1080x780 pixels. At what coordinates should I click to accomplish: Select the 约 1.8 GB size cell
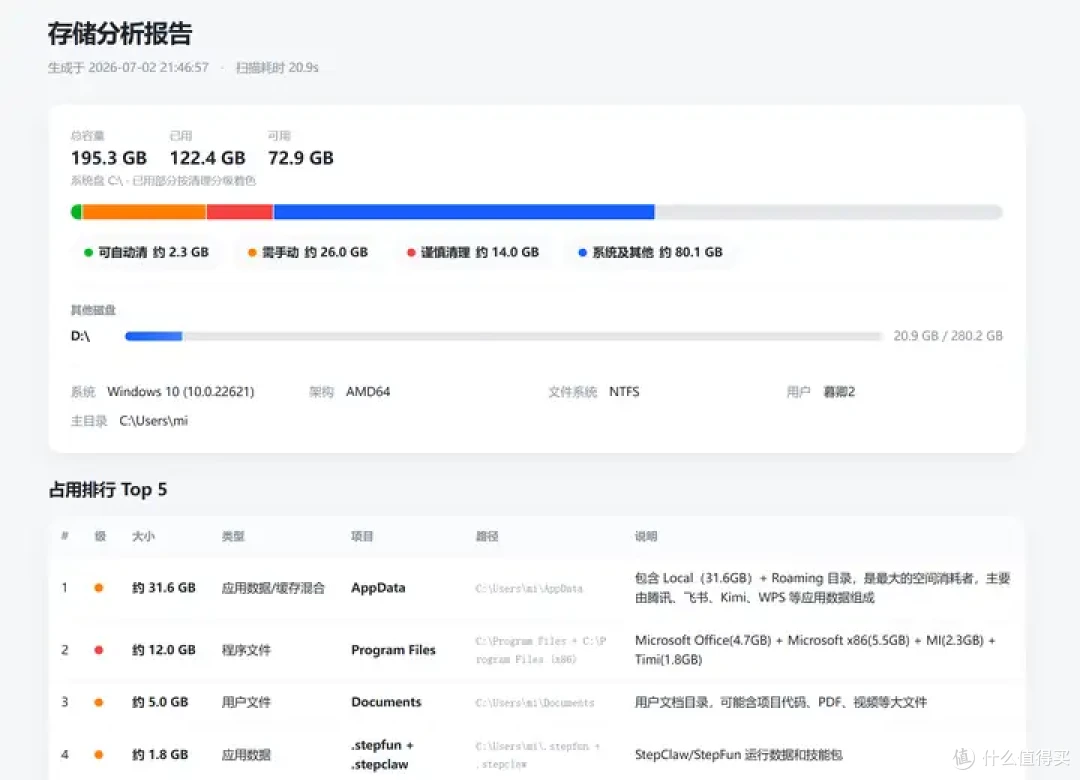click(x=160, y=755)
